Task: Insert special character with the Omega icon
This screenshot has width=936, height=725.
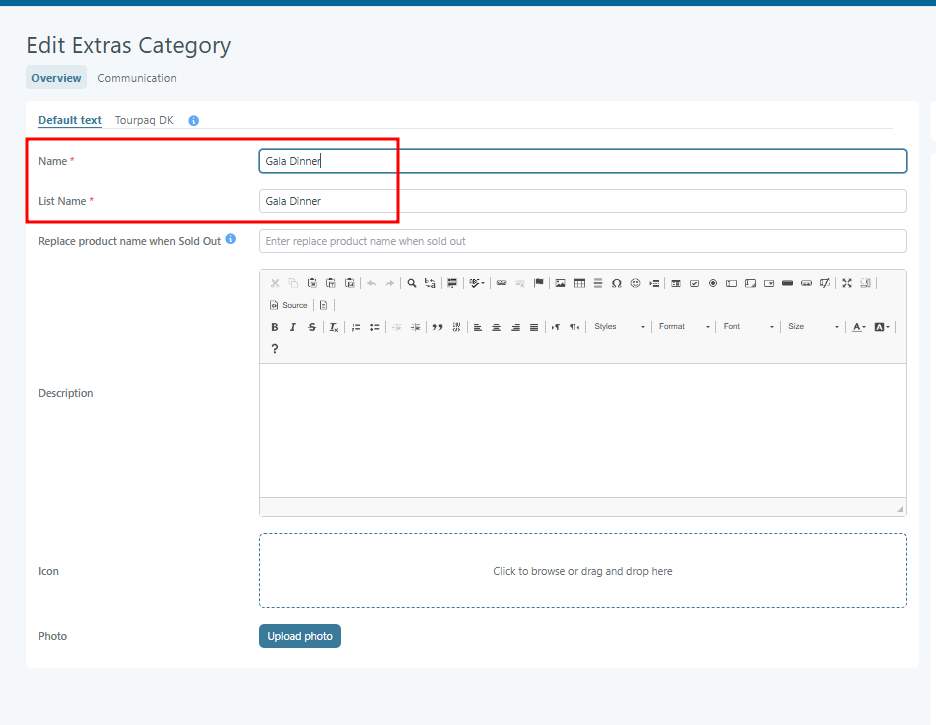Action: click(616, 283)
